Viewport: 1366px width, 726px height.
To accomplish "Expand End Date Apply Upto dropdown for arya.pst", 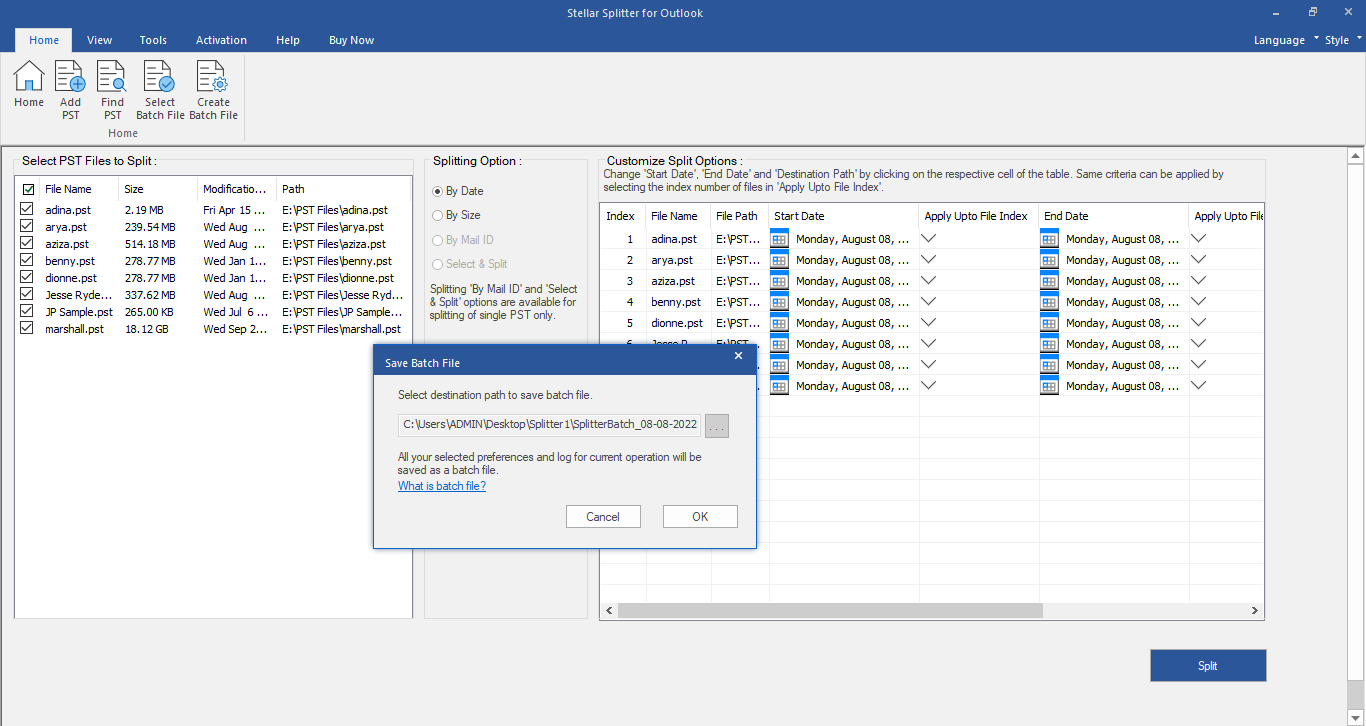I will (x=1199, y=259).
